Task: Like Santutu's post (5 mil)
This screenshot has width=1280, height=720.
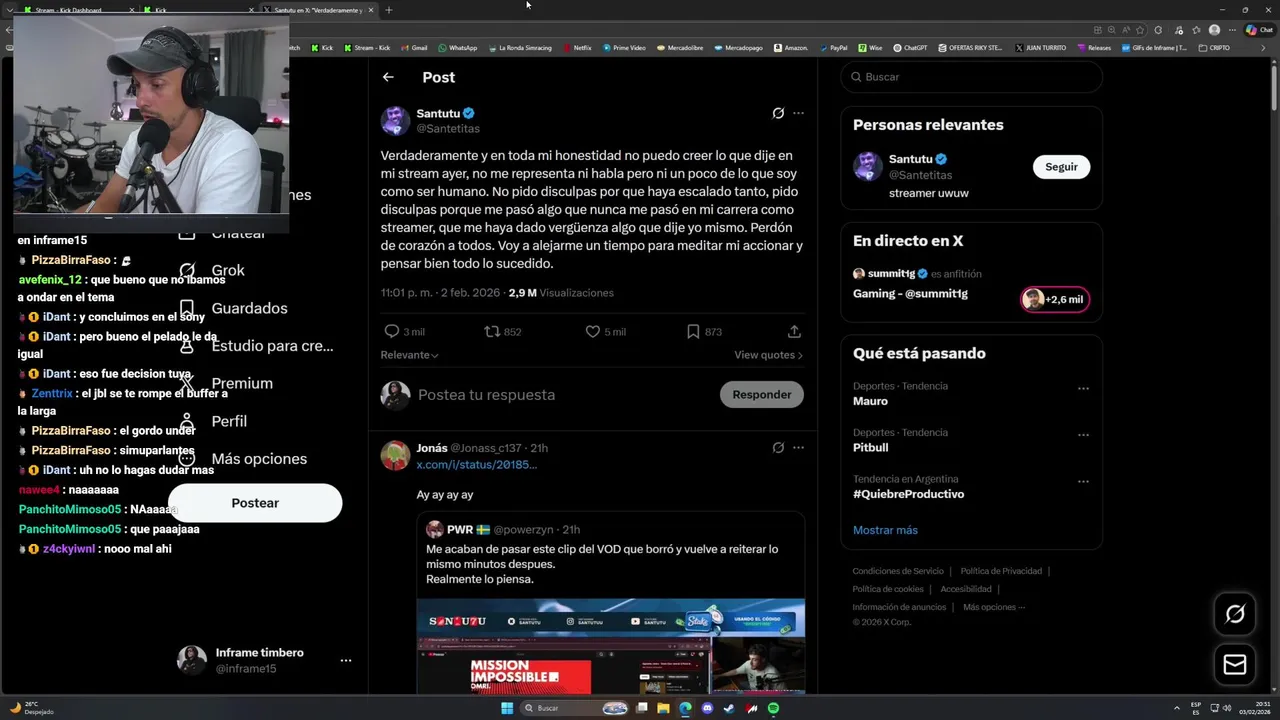Action: coord(605,332)
